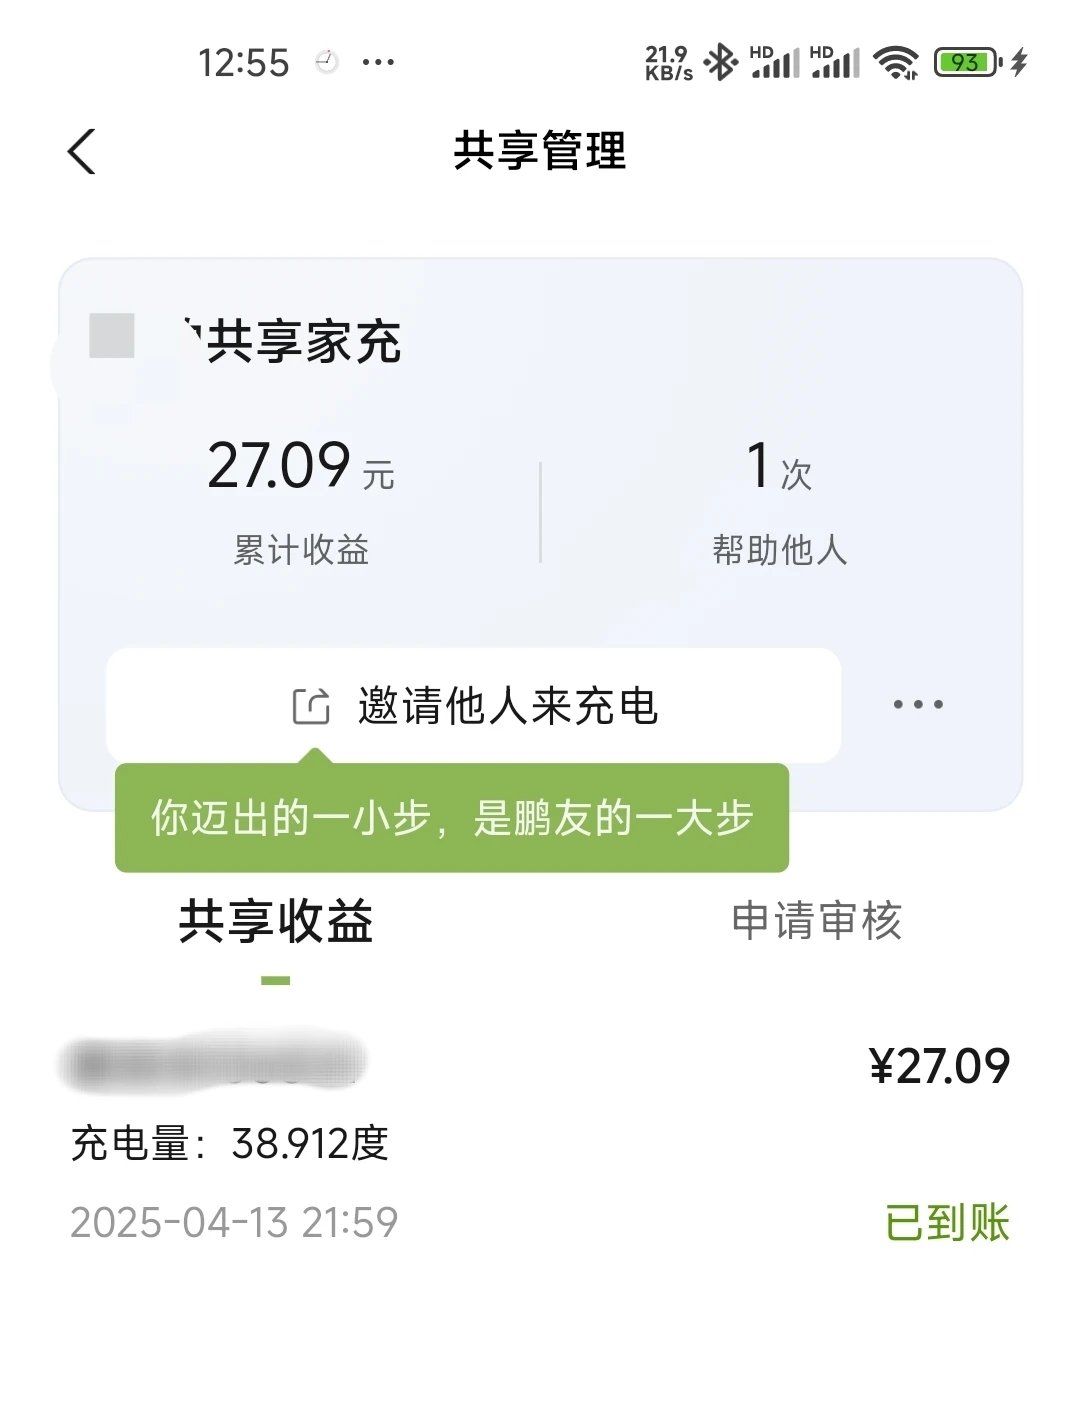This screenshot has width=1080, height=1415.
Task: Open the three-dot more options menu
Action: click(x=918, y=705)
